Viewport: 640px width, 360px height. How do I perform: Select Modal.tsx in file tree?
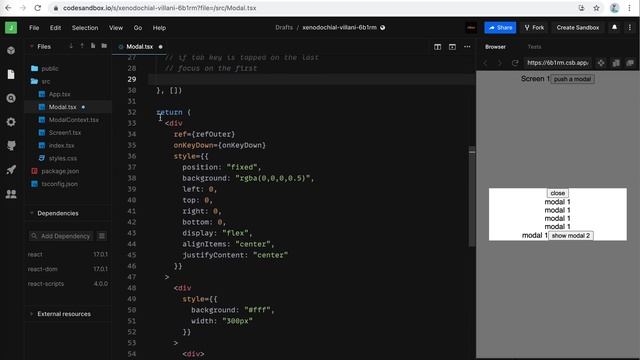(x=67, y=107)
